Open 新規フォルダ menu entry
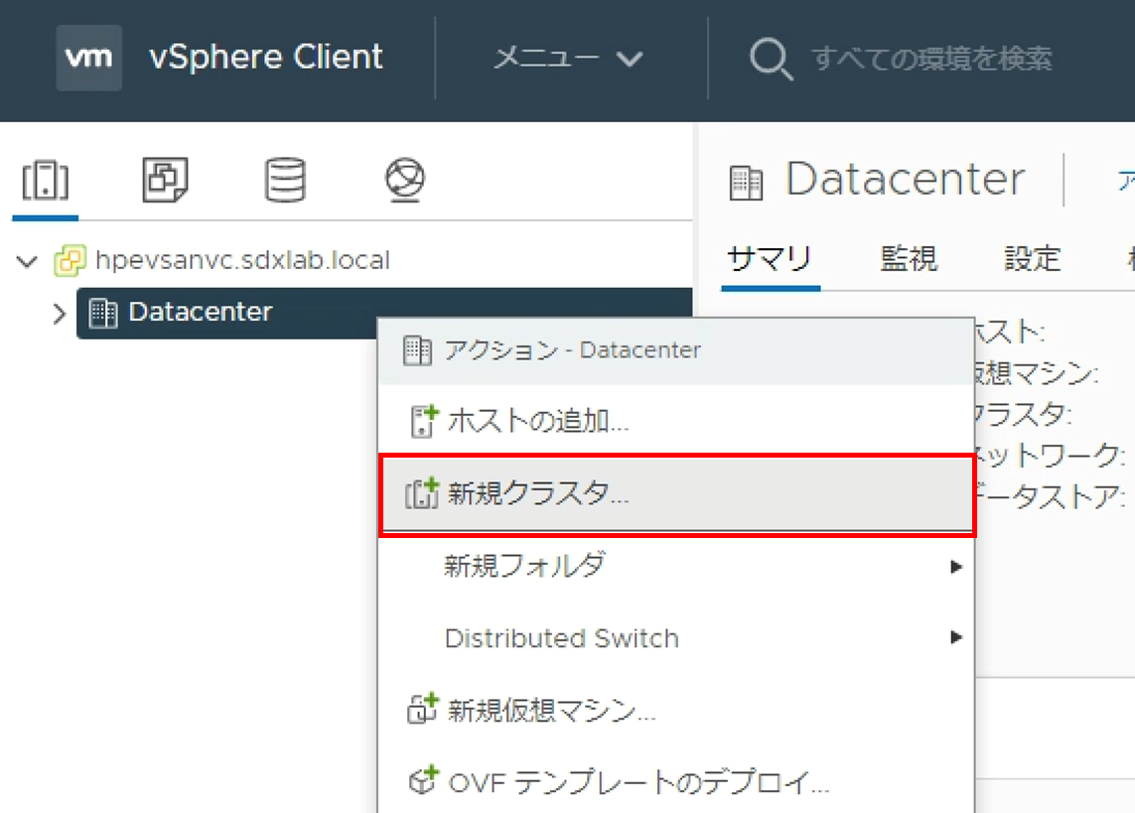The height and width of the screenshot is (813, 1135). click(x=676, y=565)
